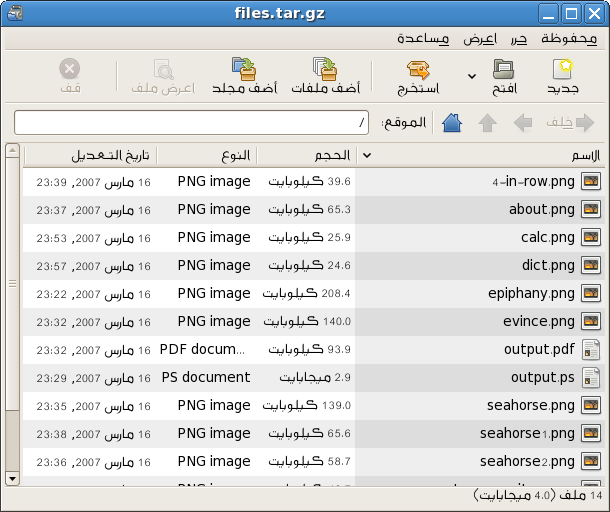The width and height of the screenshot is (610, 512).
Task: Click the Location (الموقع) path field
Action: (190, 123)
